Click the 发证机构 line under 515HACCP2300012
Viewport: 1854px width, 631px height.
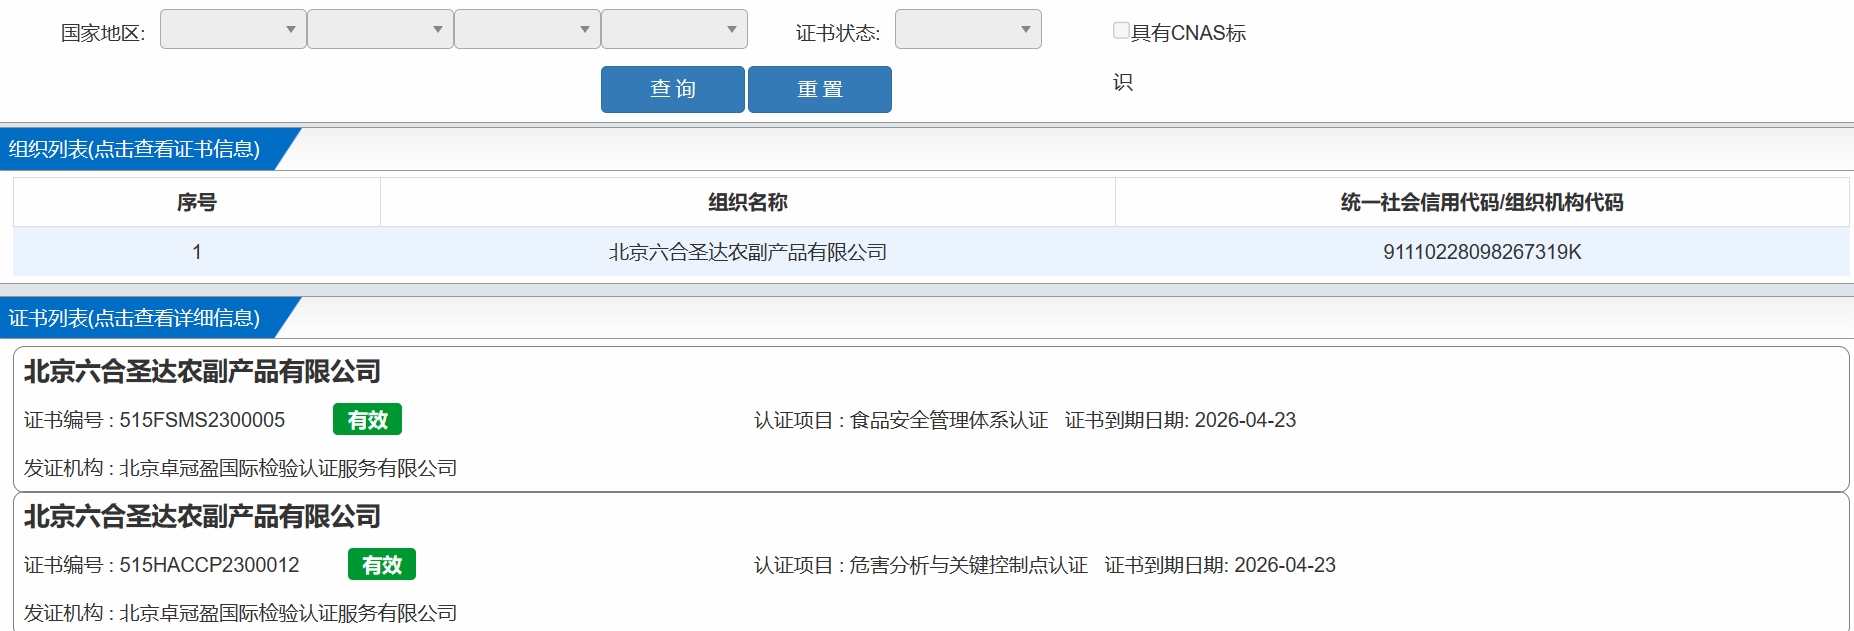(240, 613)
